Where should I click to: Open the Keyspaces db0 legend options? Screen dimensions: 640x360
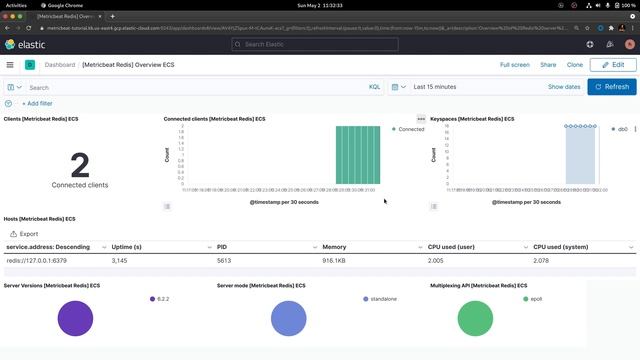pos(635,129)
